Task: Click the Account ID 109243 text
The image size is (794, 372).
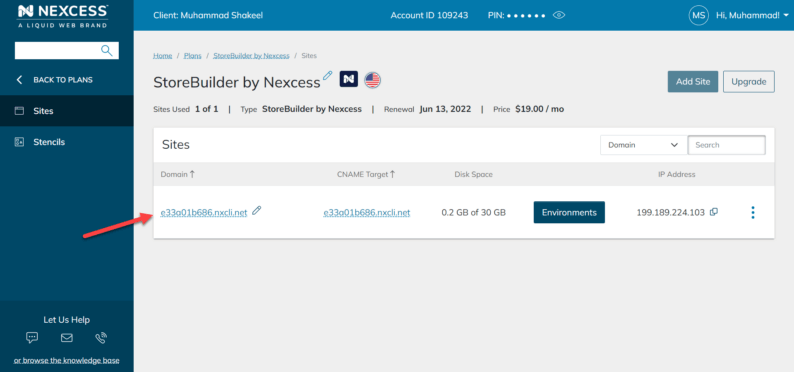Action: tap(429, 15)
